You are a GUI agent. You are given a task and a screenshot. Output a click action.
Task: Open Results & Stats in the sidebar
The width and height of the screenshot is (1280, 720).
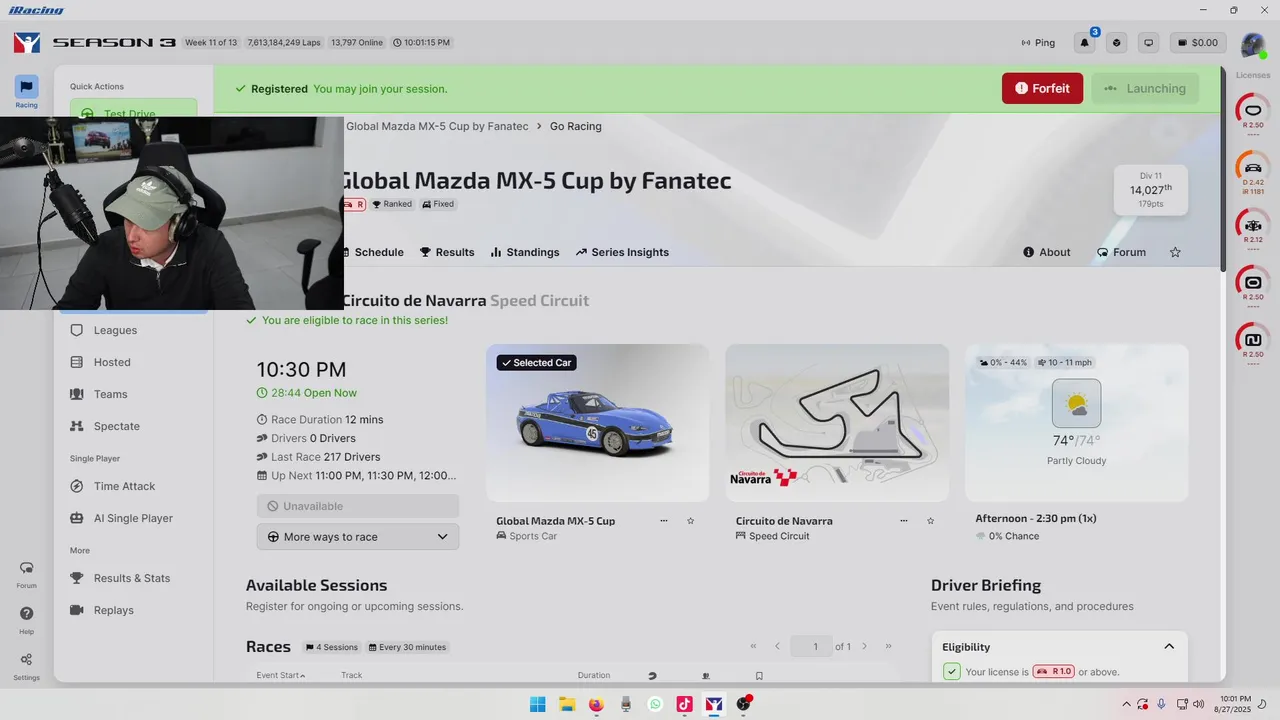tap(132, 578)
